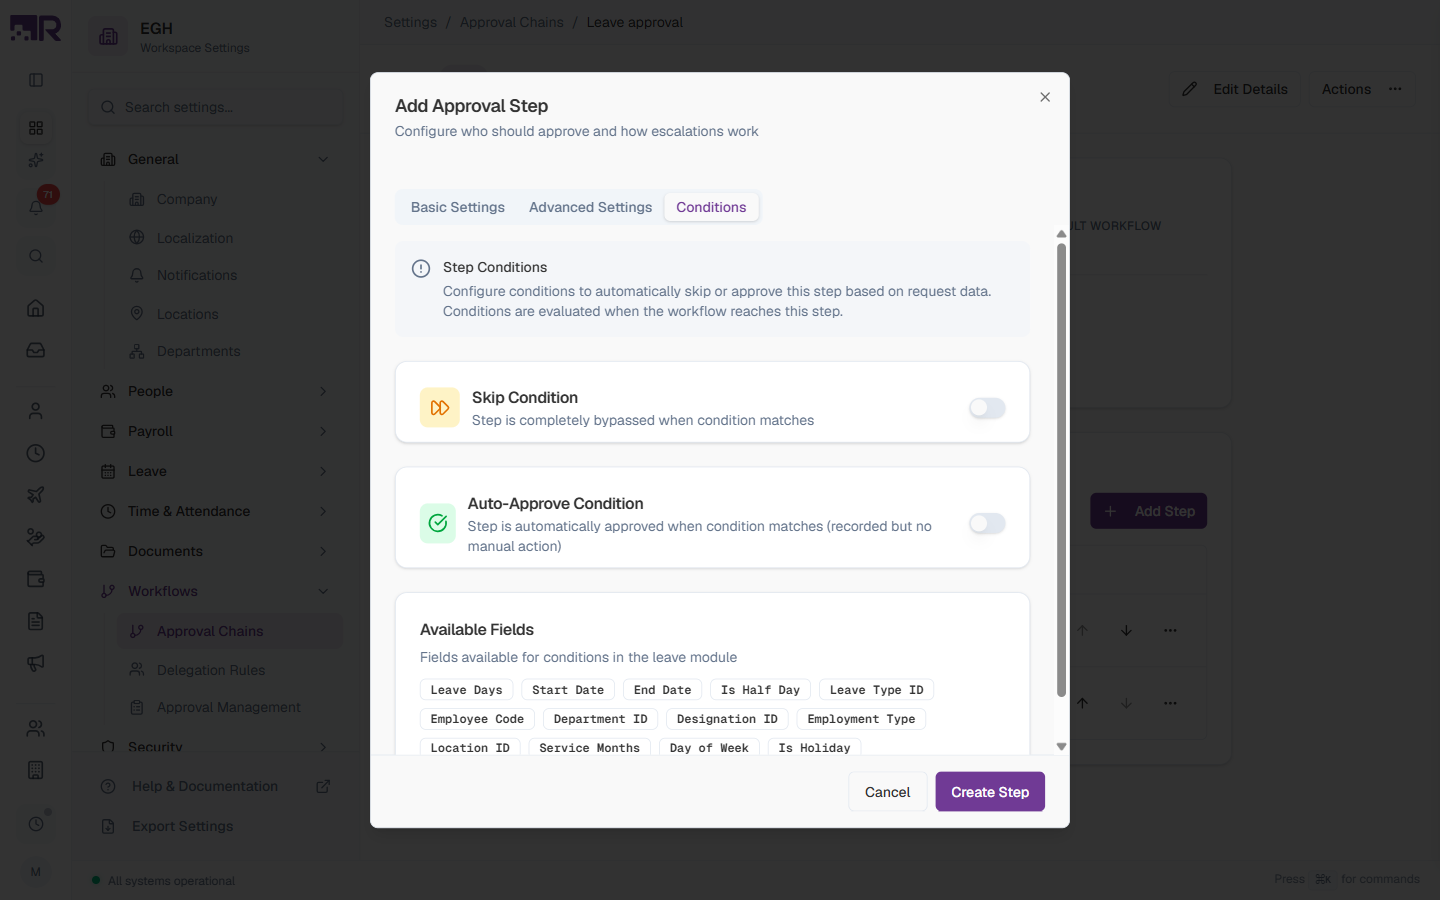Click the End Date field chip
This screenshot has height=900, width=1440.
click(662, 690)
